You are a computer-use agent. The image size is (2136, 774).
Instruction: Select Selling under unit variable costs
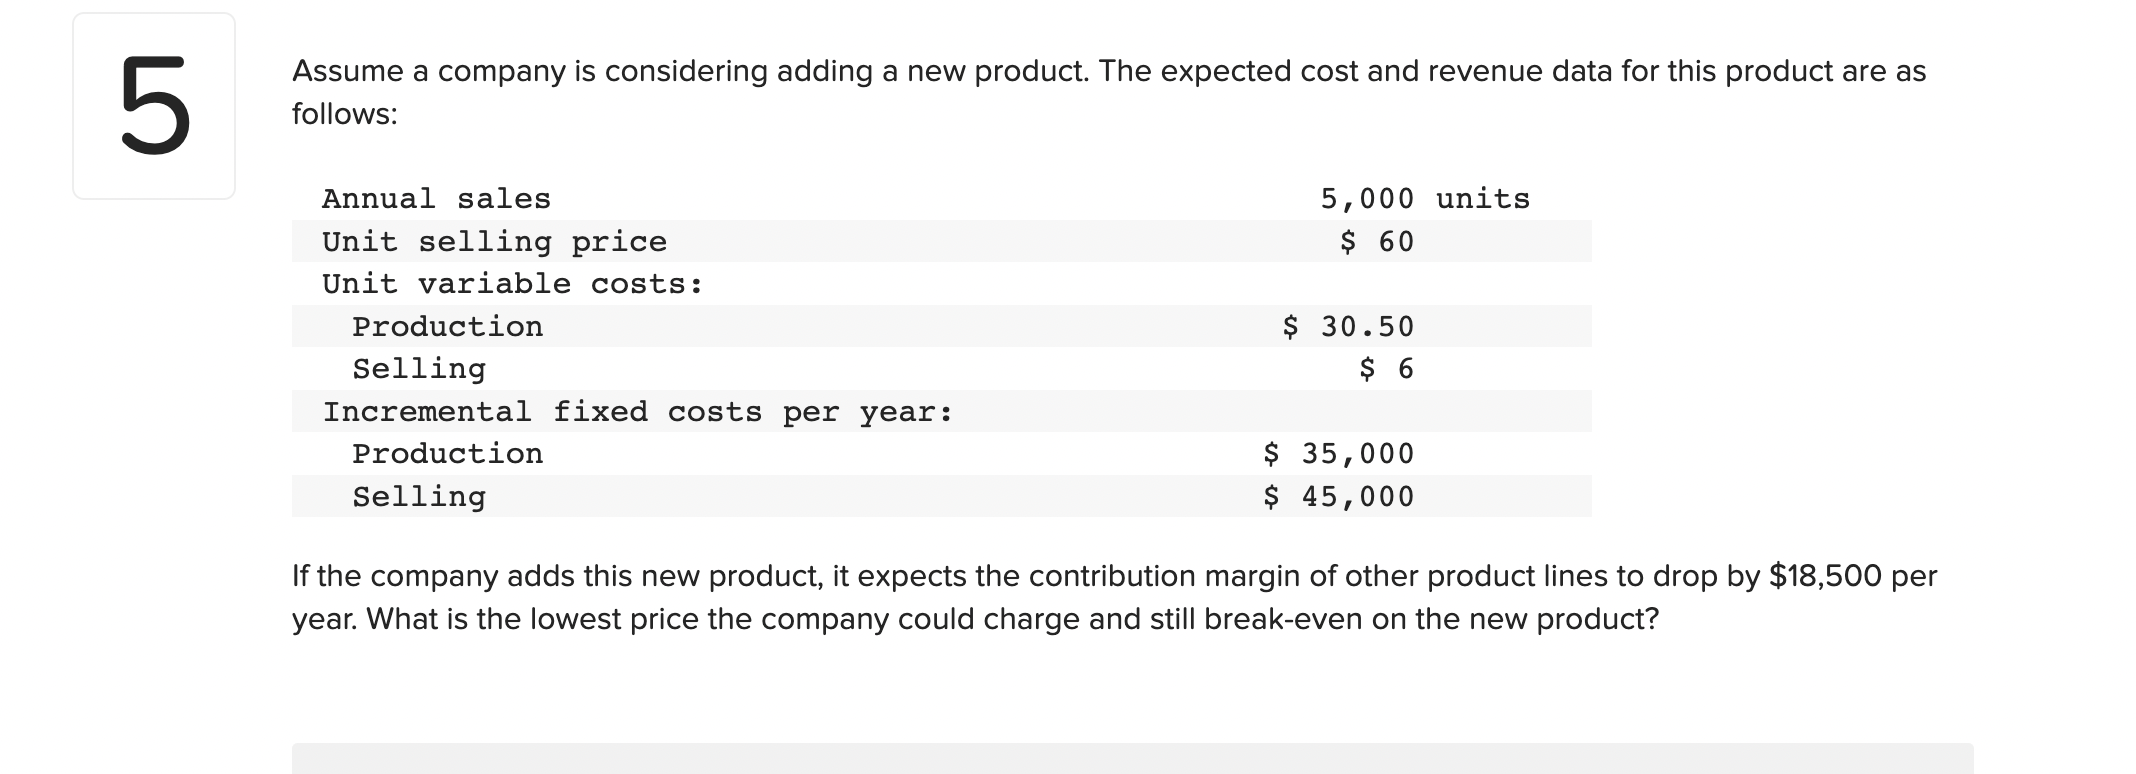coord(419,369)
